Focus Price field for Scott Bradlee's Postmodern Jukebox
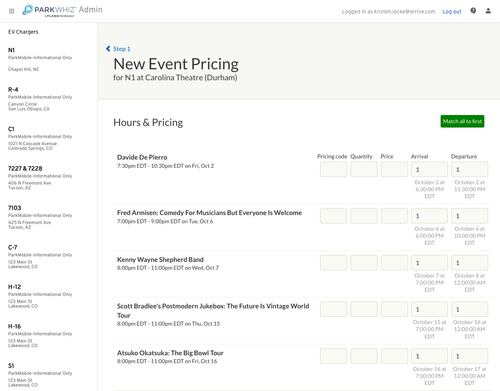The width and height of the screenshot is (500, 391). [394, 309]
